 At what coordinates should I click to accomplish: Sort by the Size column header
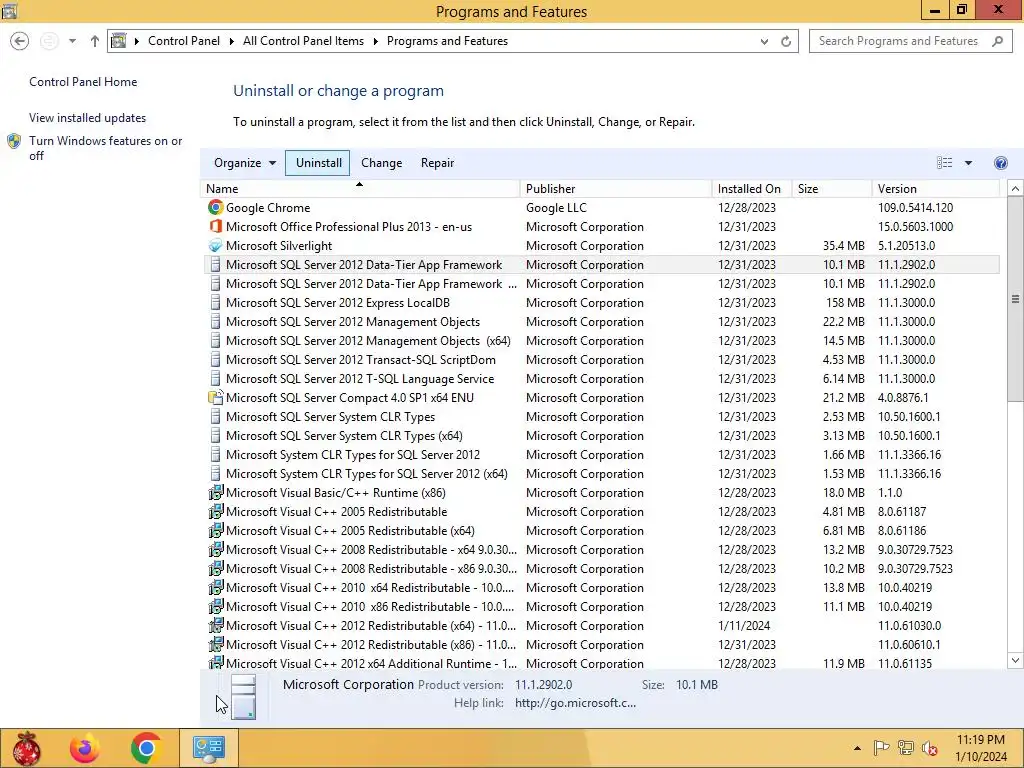tap(831, 189)
